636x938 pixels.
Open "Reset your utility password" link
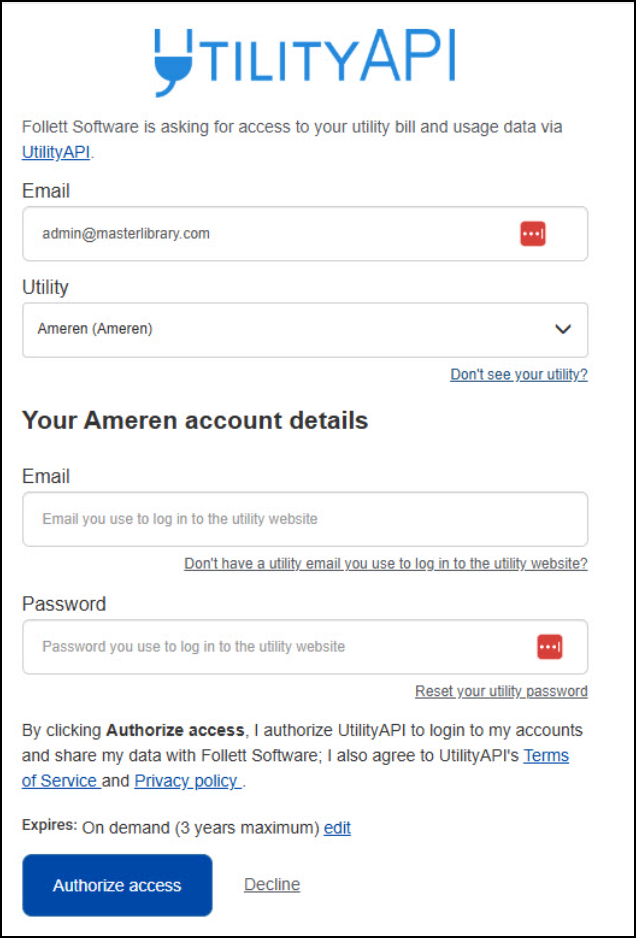click(501, 691)
